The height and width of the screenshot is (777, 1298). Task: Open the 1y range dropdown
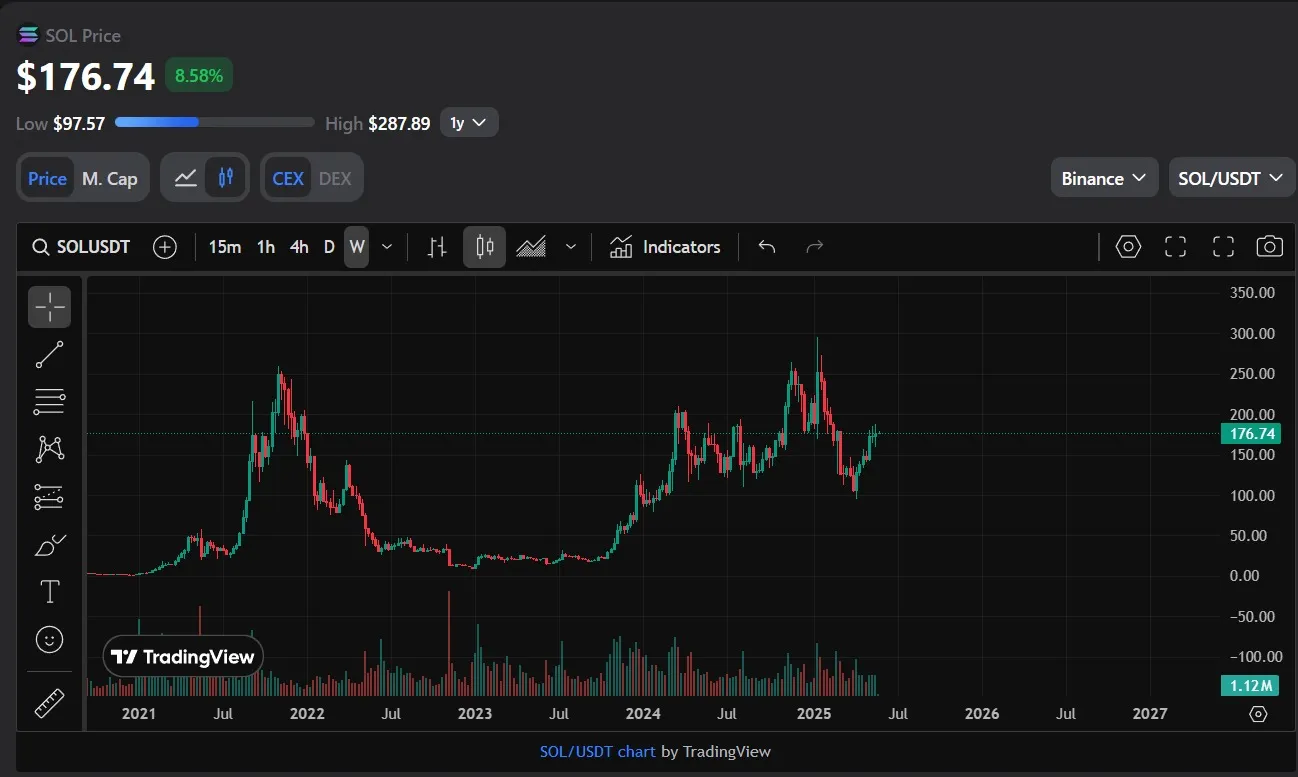pos(468,123)
